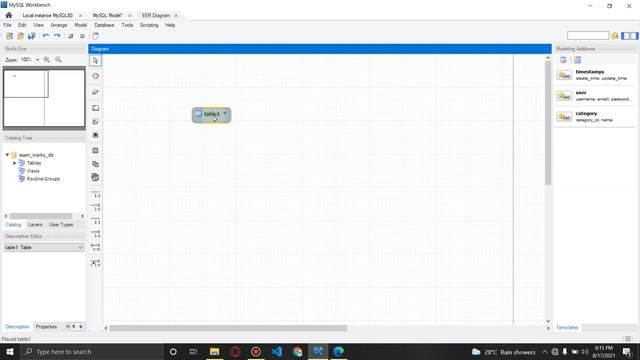
Task: Select 1:1 non-identifying relationship tool
Action: 96,194
